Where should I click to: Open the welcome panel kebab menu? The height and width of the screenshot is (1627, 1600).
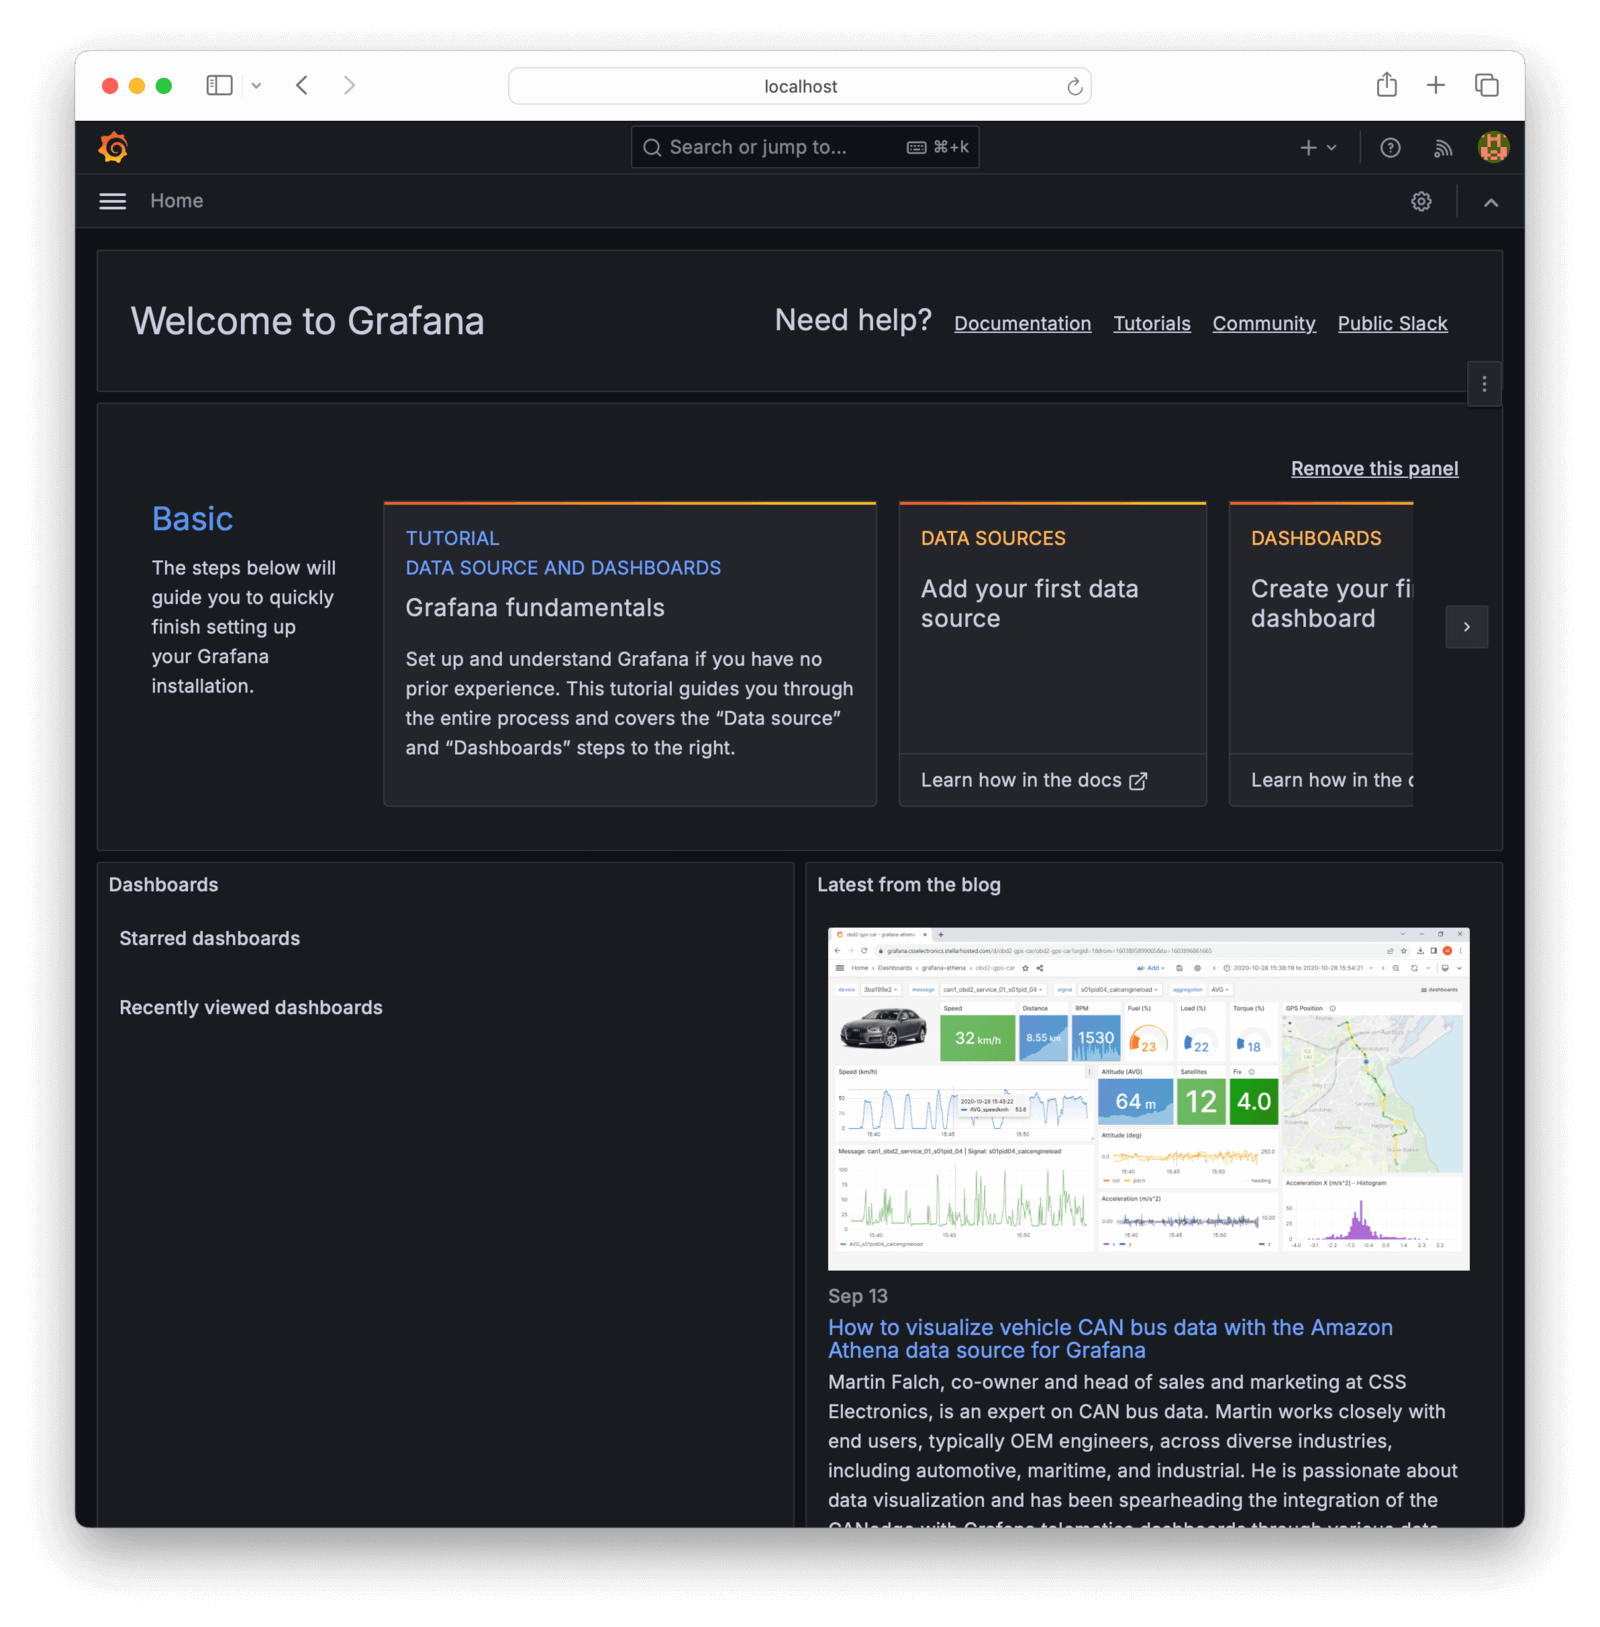point(1484,384)
